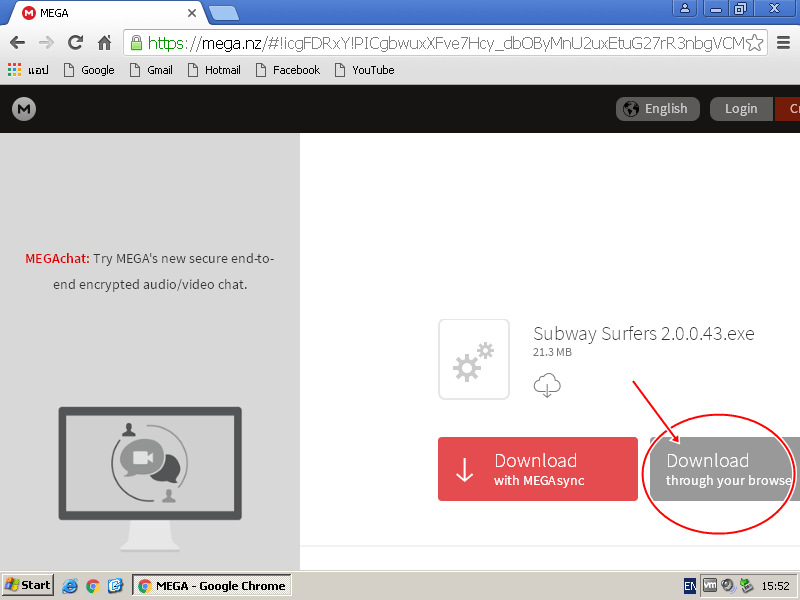Image resolution: width=800 pixels, height=600 pixels.
Task: Click the Chrome profile user icon
Action: [x=685, y=8]
